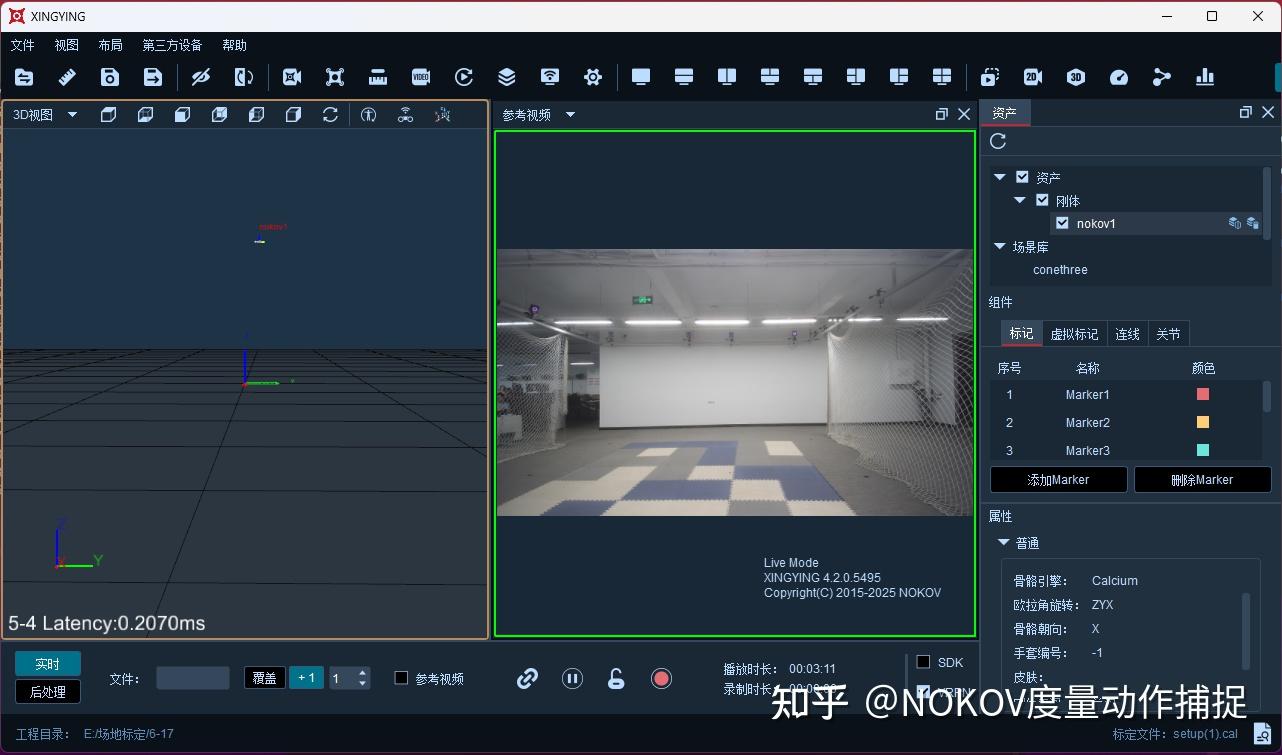Screen dimensions: 1282x755
Task: Click the bar chart analysis toolbar icon
Action: 1205,77
